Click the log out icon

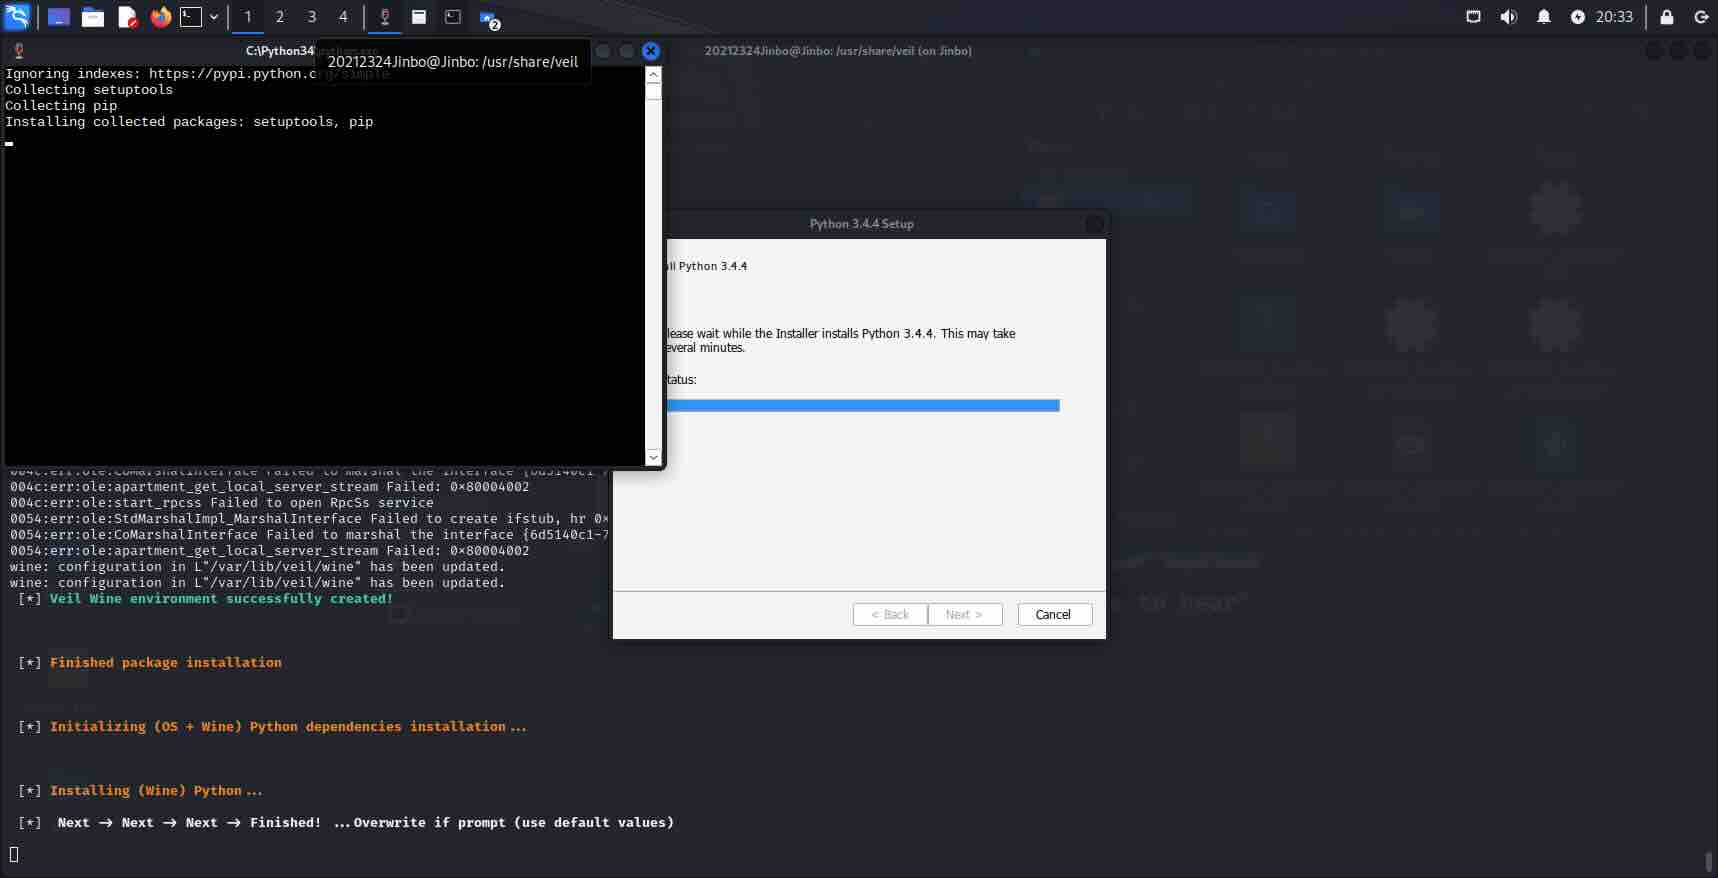1701,17
